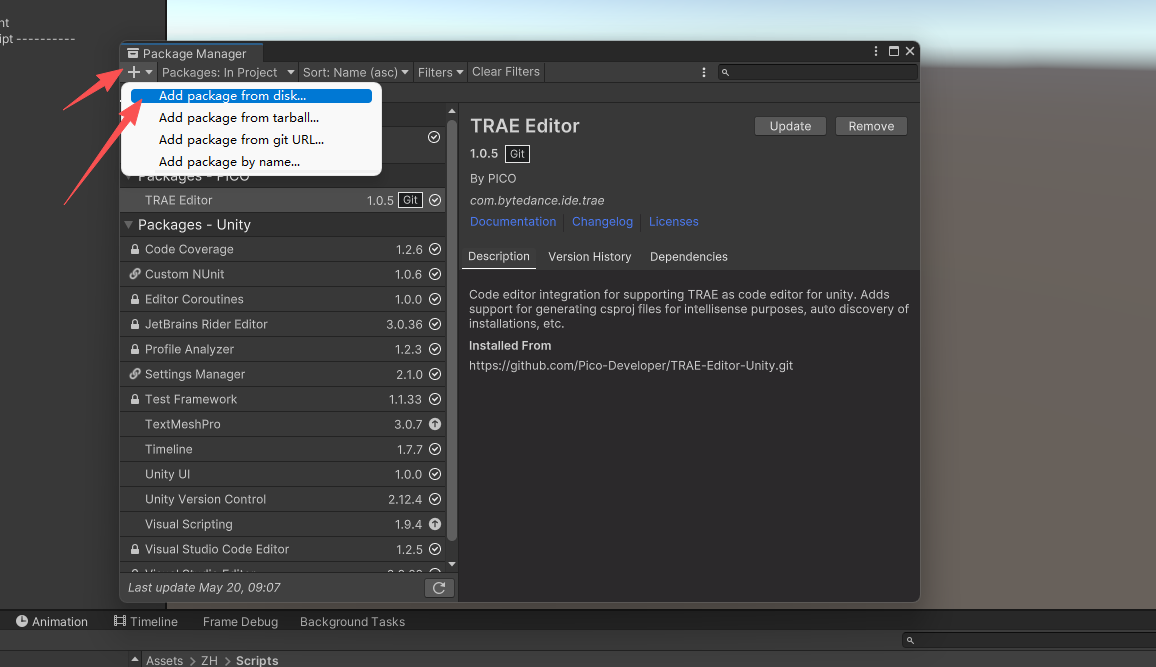This screenshot has height=667, width=1156.
Task: Open the Frame Debug tab
Action: (240, 621)
